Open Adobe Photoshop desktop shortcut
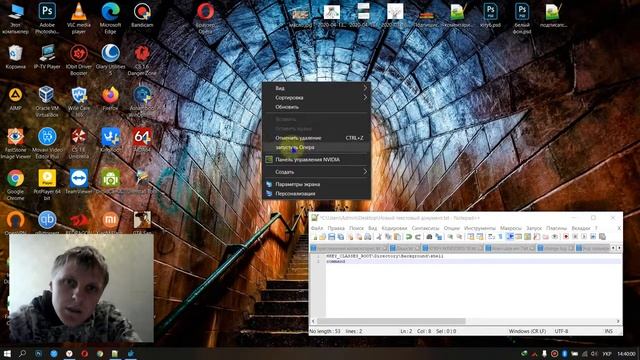640x360 pixels. tap(47, 18)
